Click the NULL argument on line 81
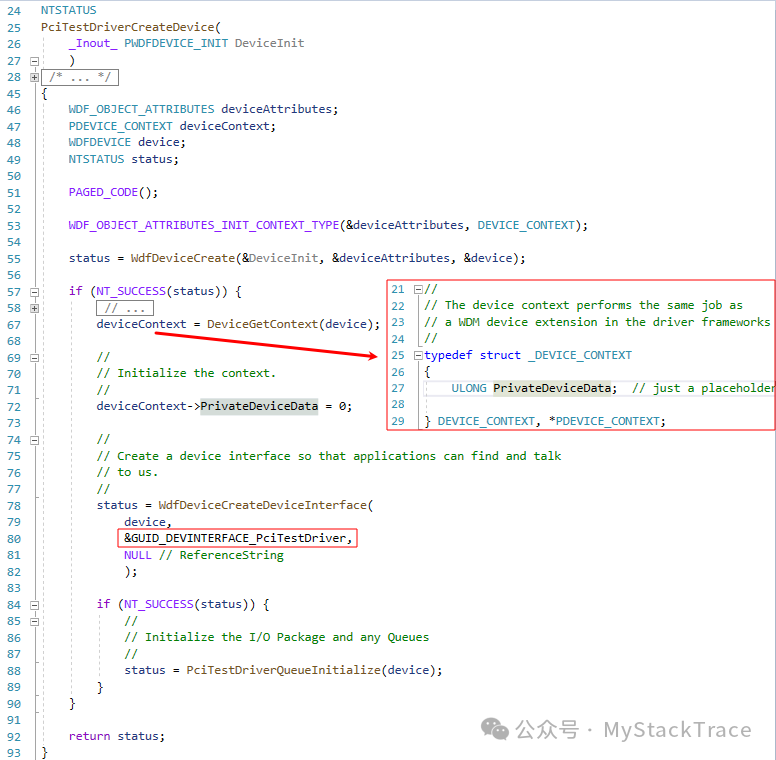The image size is (776, 760). click(x=138, y=555)
